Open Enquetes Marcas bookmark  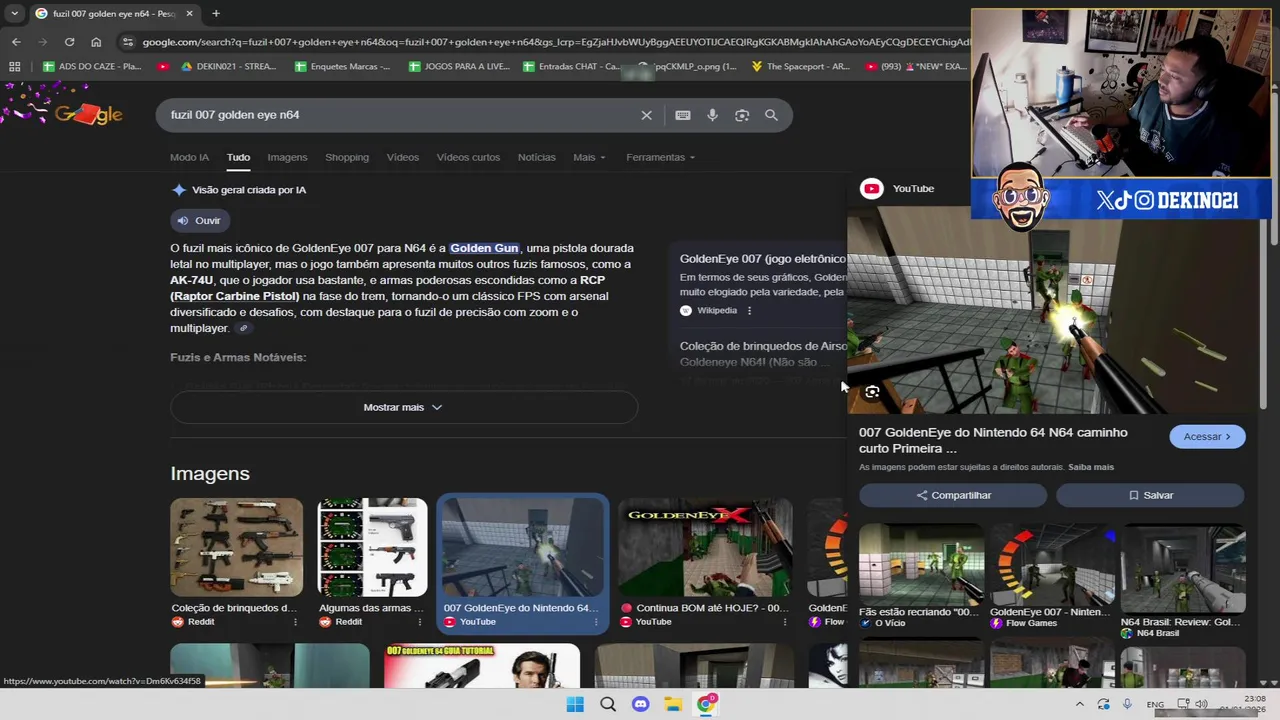pos(343,67)
